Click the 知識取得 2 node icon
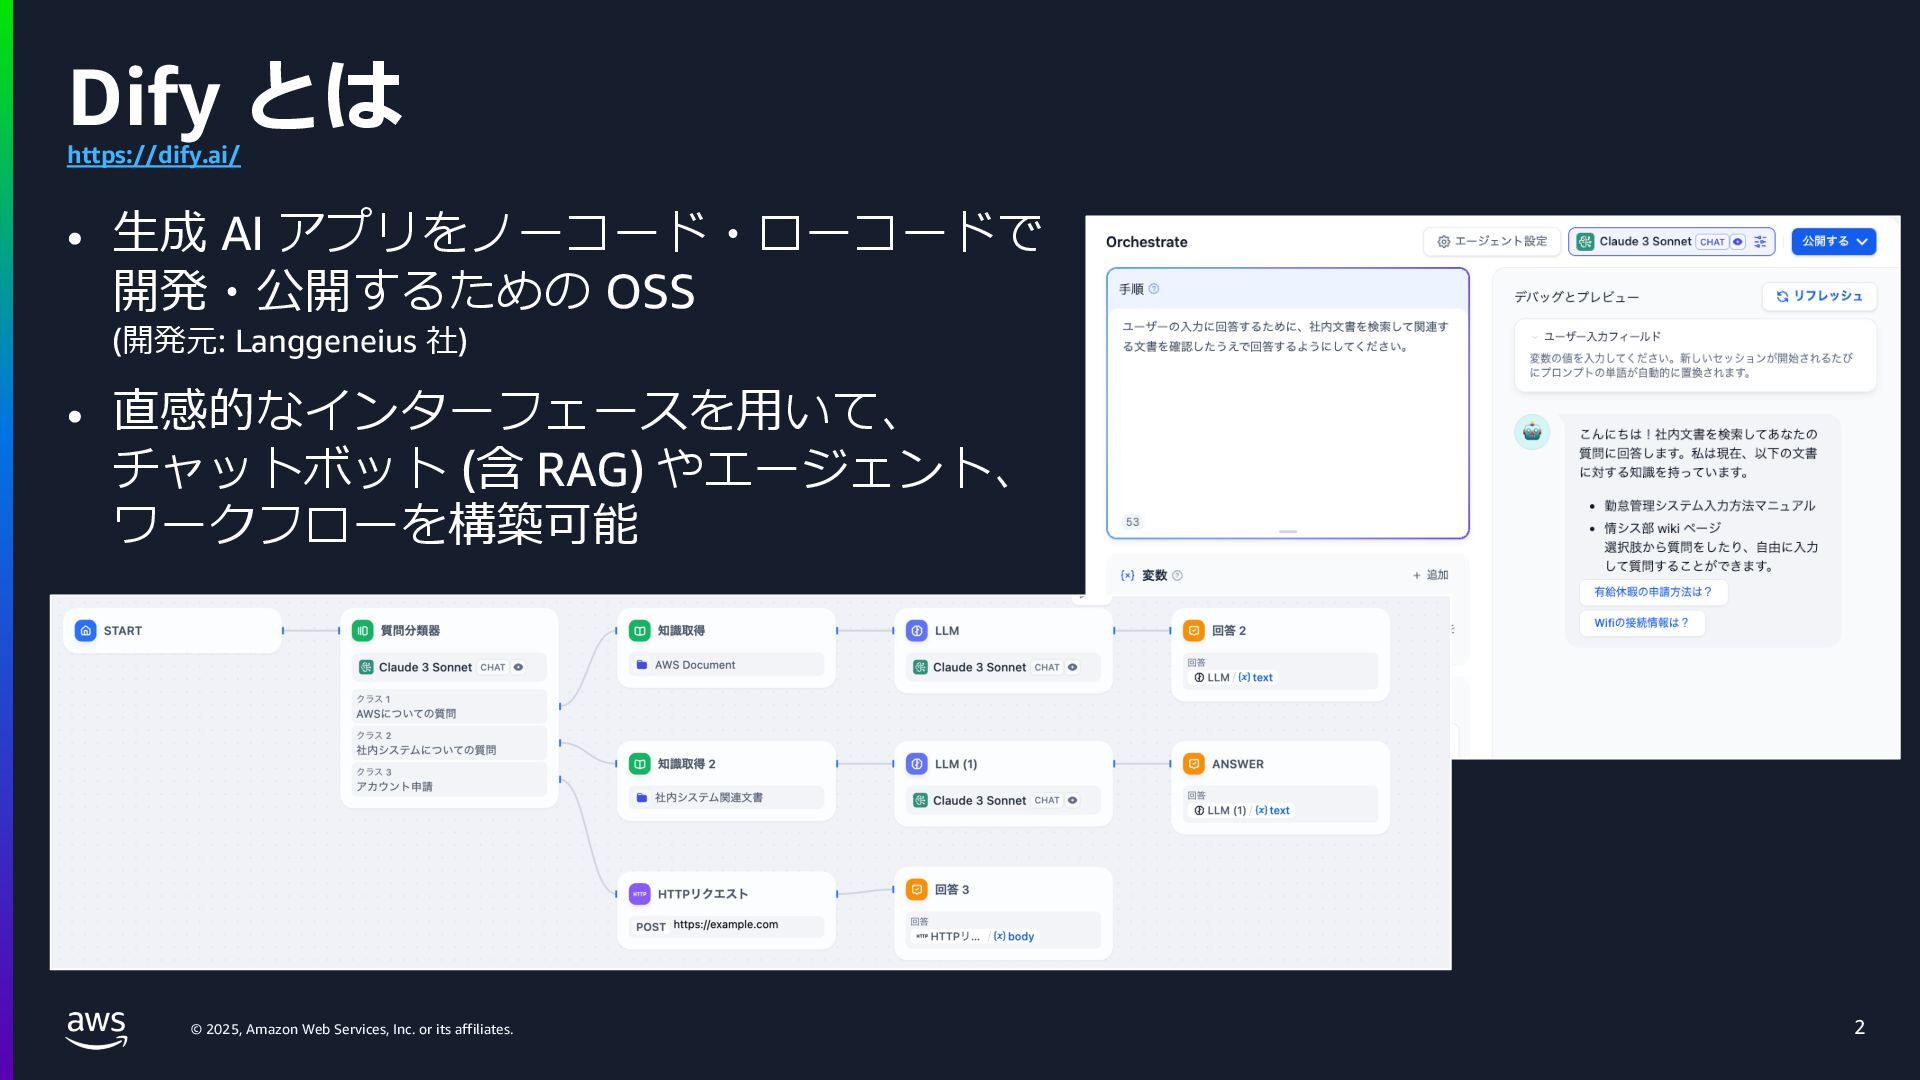The width and height of the screenshot is (1920, 1080). pyautogui.click(x=640, y=764)
